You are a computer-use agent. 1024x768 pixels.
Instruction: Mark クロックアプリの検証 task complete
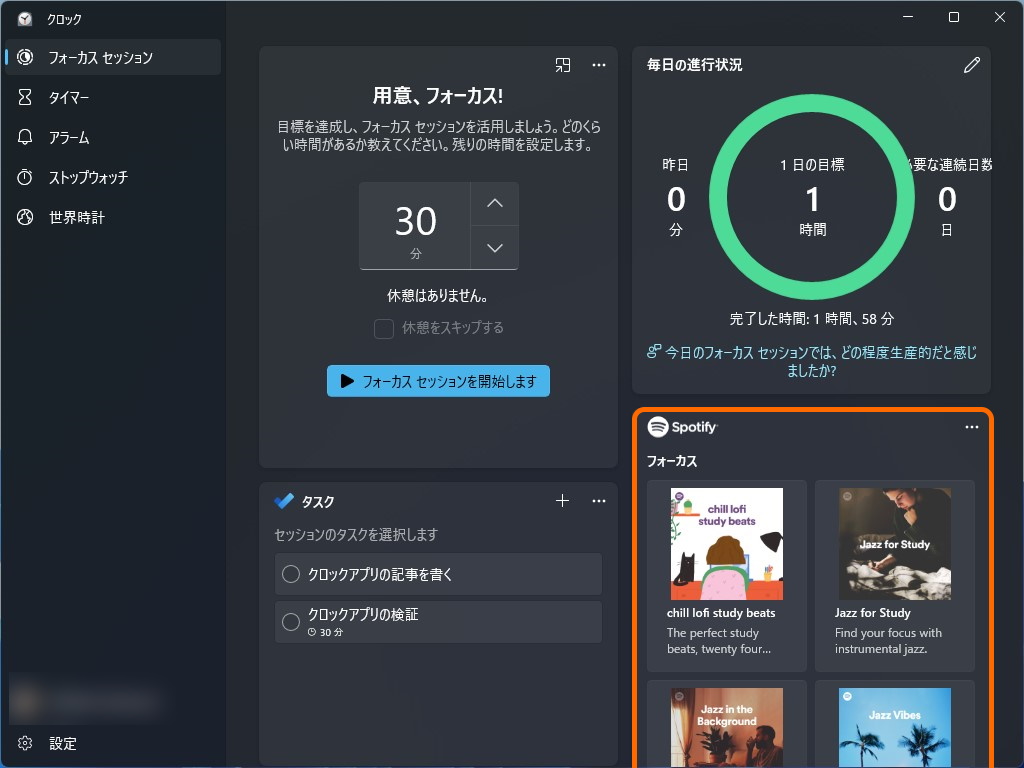point(290,622)
